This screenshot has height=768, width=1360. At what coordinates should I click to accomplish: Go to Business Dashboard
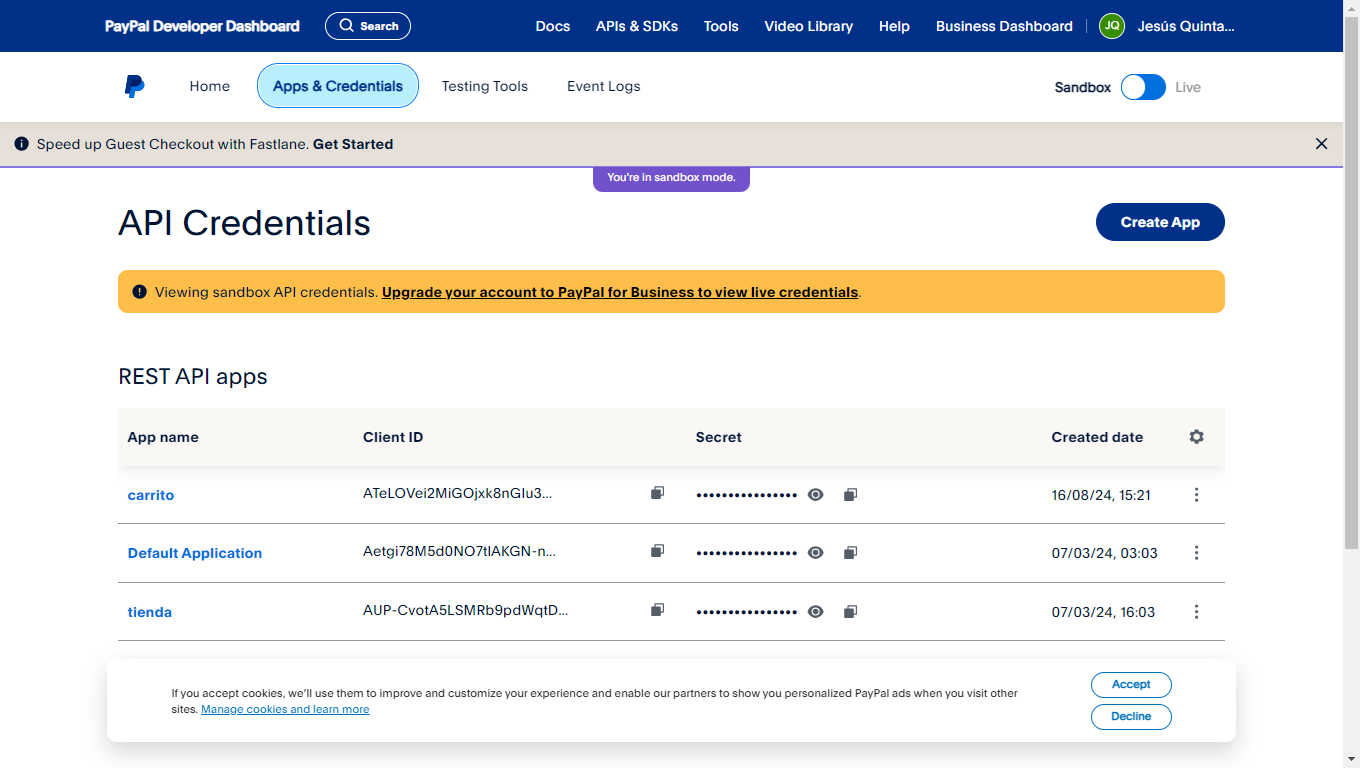point(1004,26)
